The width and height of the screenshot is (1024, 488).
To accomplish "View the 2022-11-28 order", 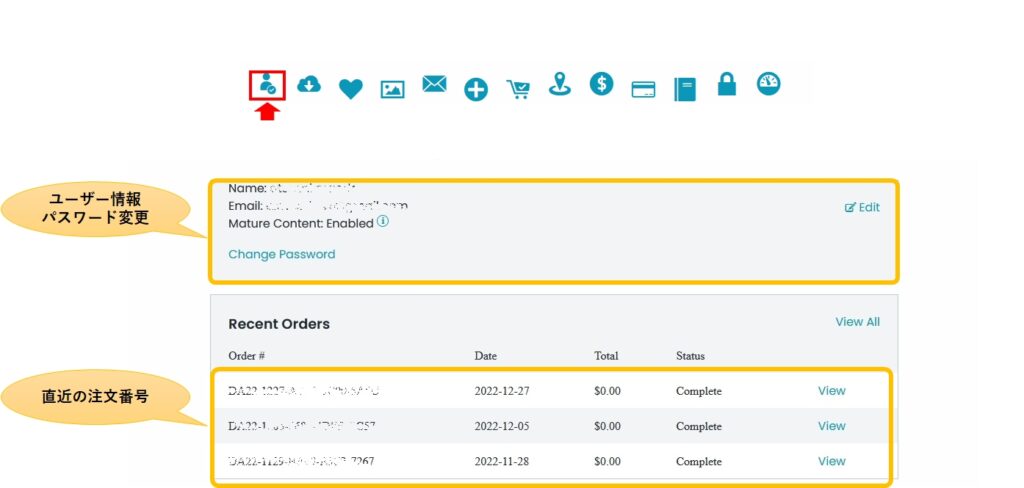I will (x=831, y=461).
